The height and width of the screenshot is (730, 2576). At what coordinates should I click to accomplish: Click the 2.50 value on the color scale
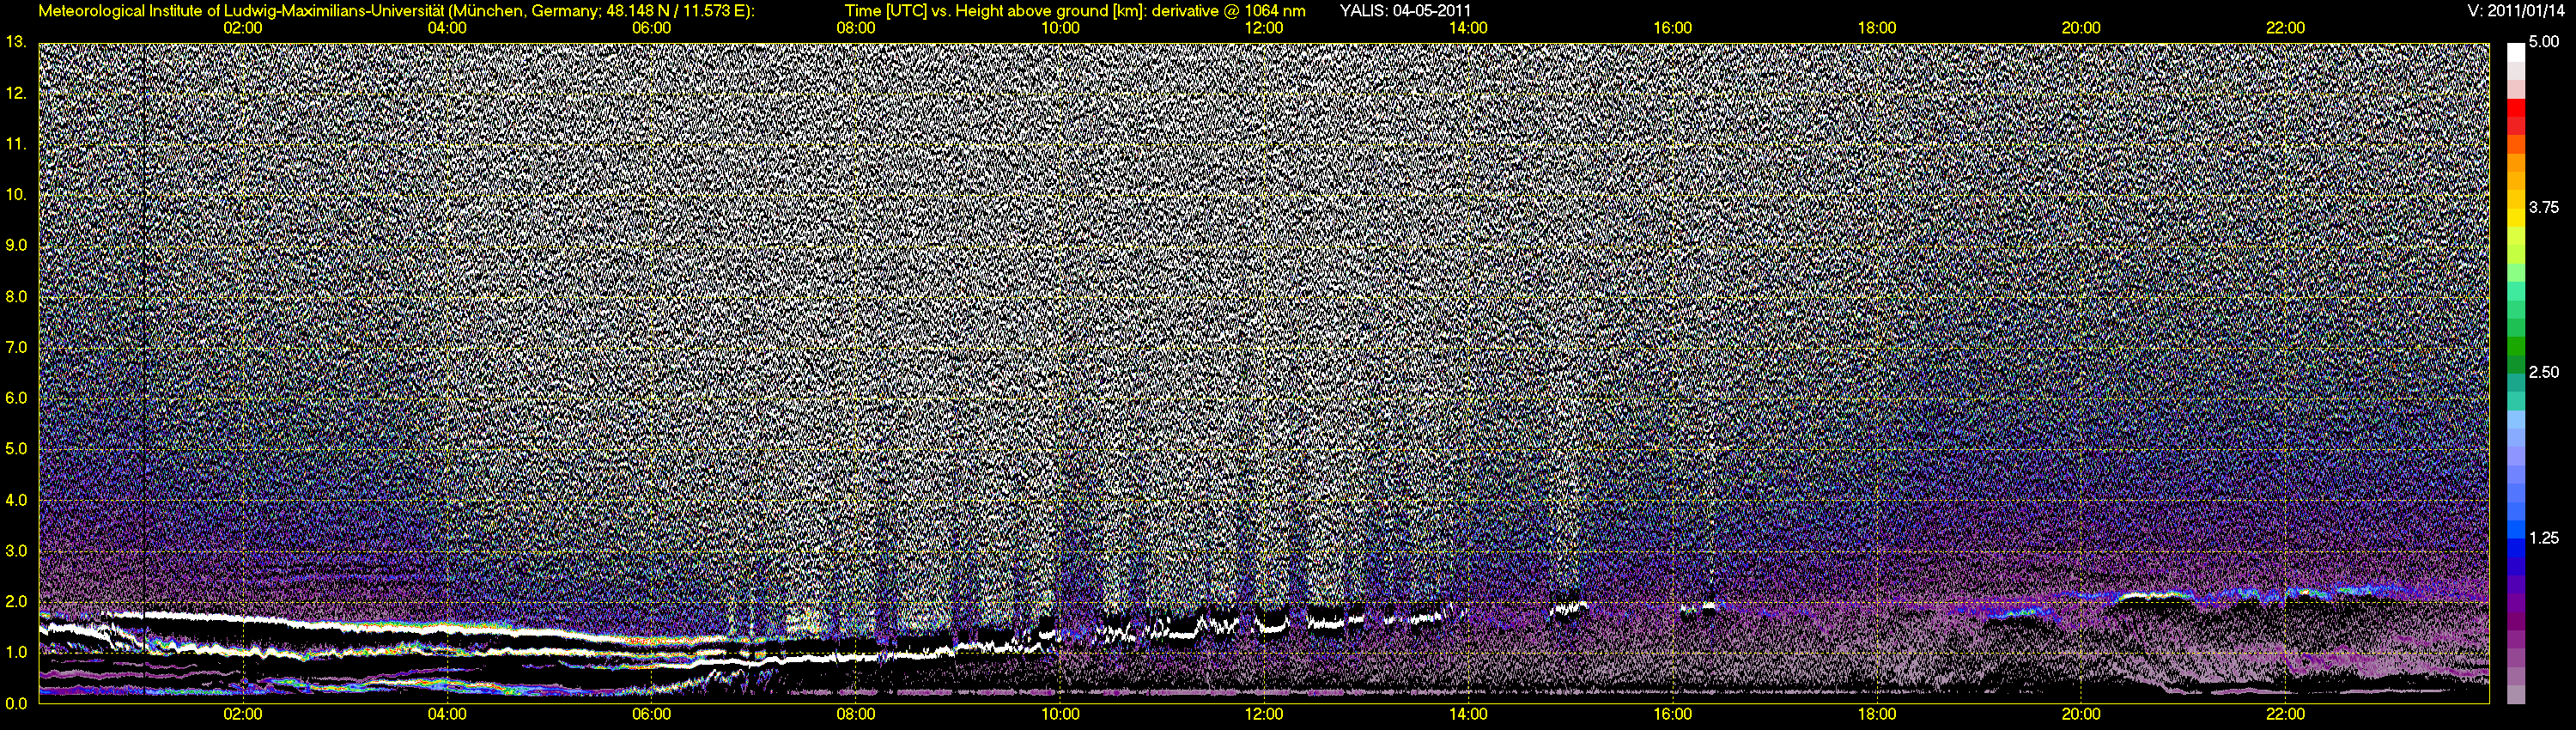[2544, 372]
